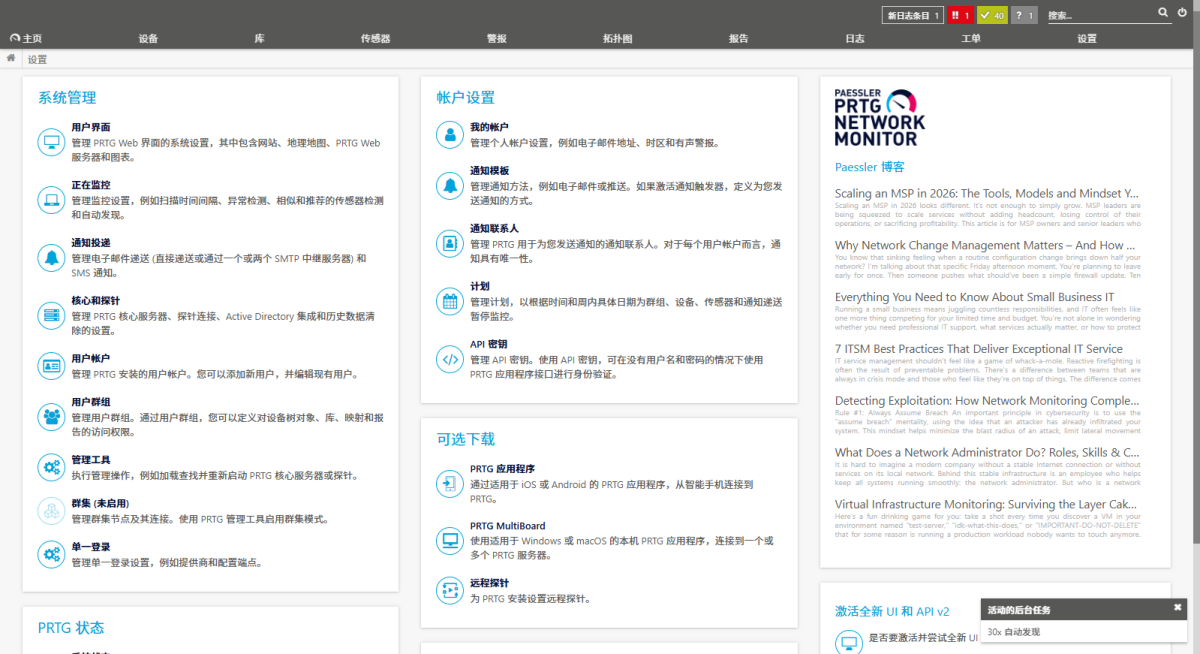Close the 活动的后台任务 popup
Viewport: 1200px width, 654px height.
pos(1177,607)
